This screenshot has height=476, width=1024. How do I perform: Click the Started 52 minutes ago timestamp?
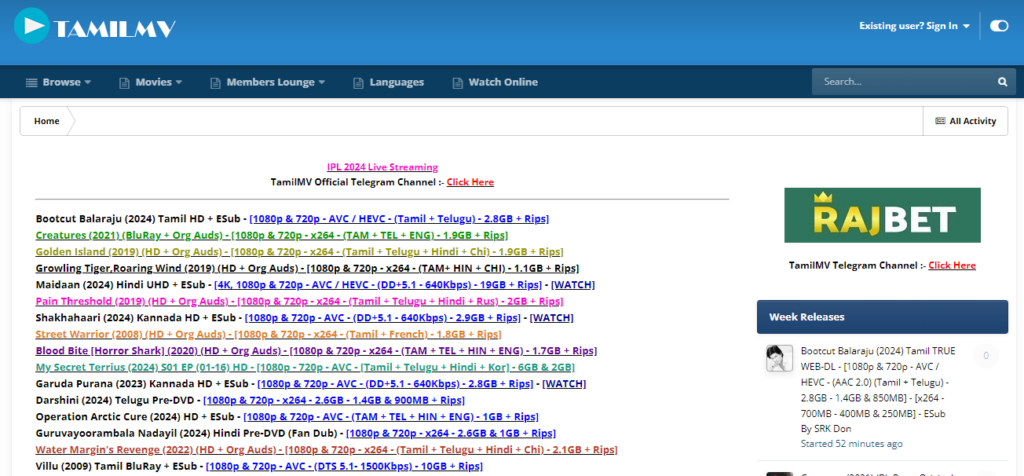(x=852, y=444)
